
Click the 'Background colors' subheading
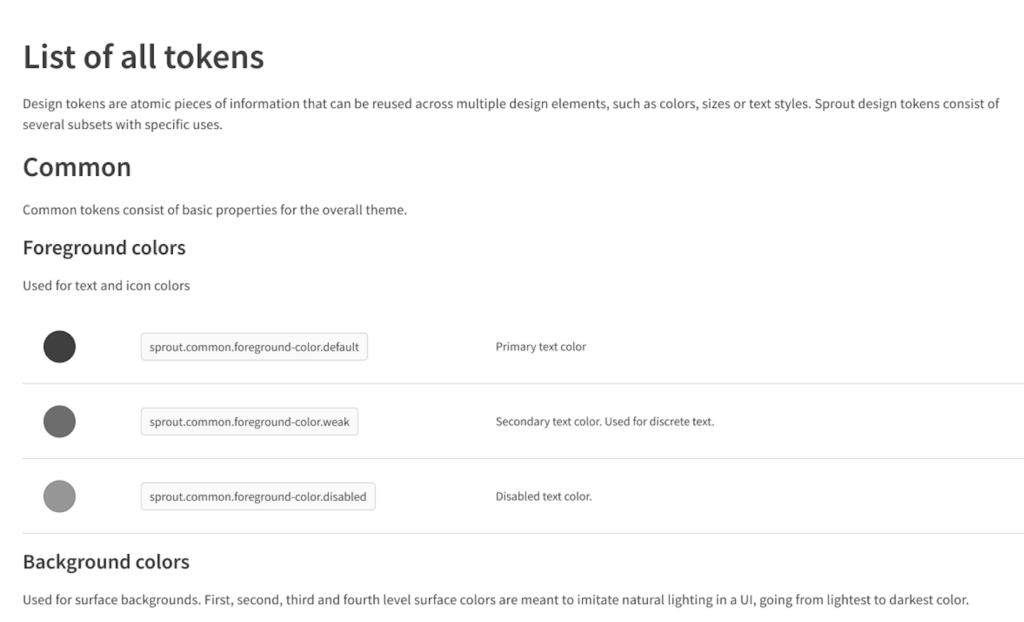point(106,562)
